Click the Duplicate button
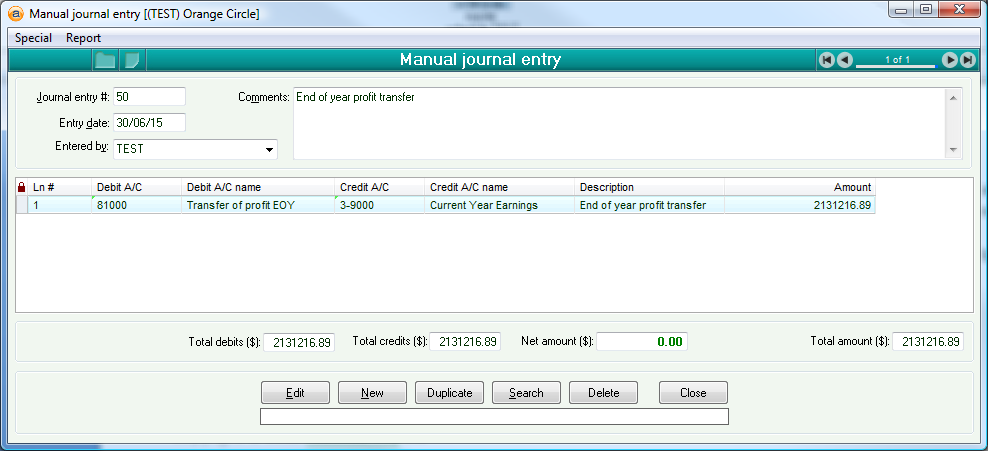The height and width of the screenshot is (451, 988). 449,393
